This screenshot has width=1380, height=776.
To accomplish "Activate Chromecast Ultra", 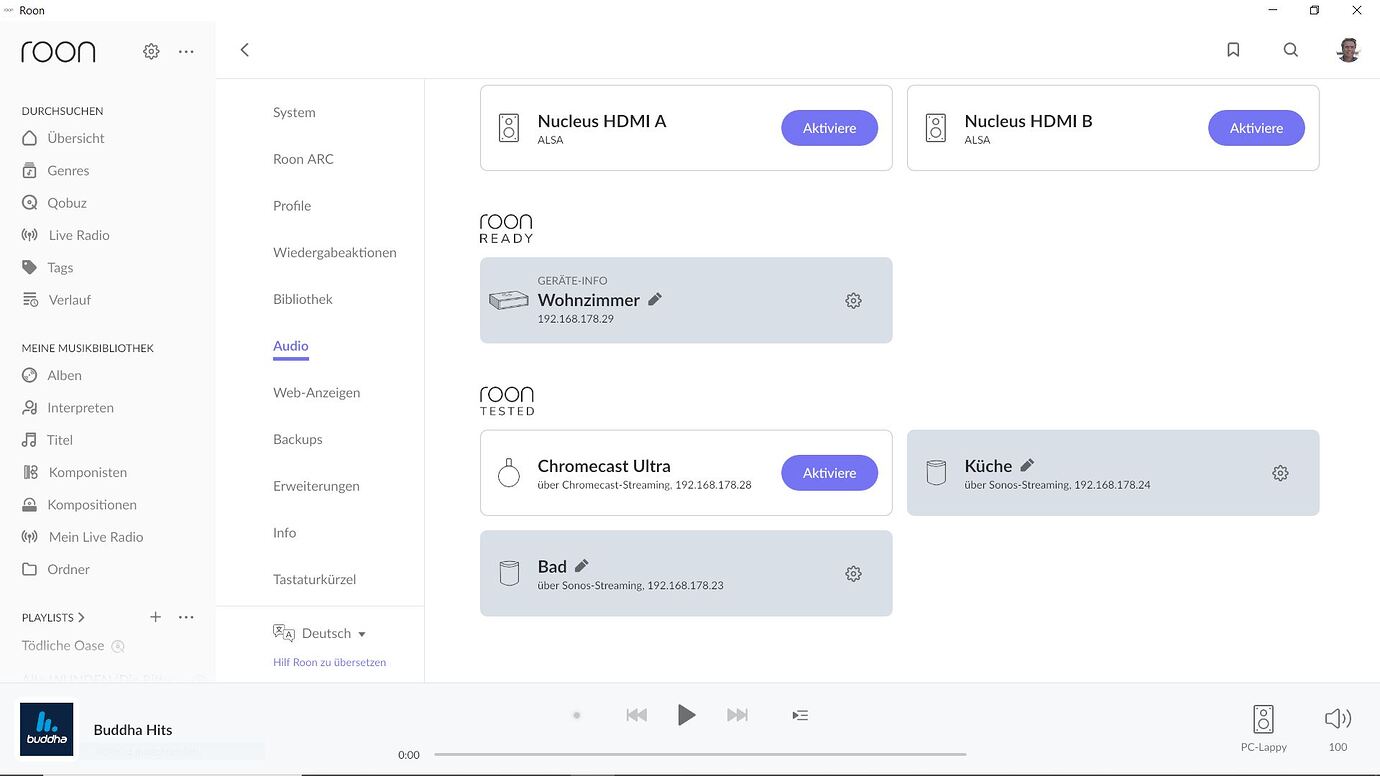I will click(829, 473).
